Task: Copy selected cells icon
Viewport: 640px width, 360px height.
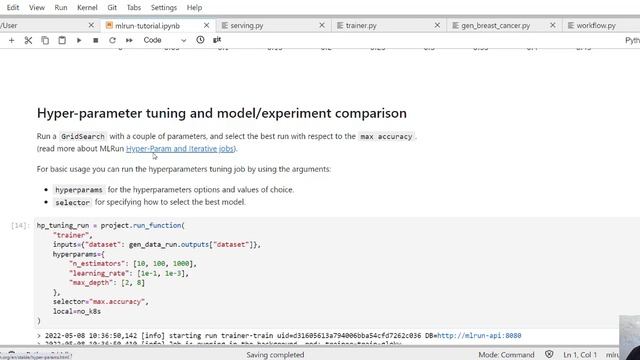Action: point(45,40)
